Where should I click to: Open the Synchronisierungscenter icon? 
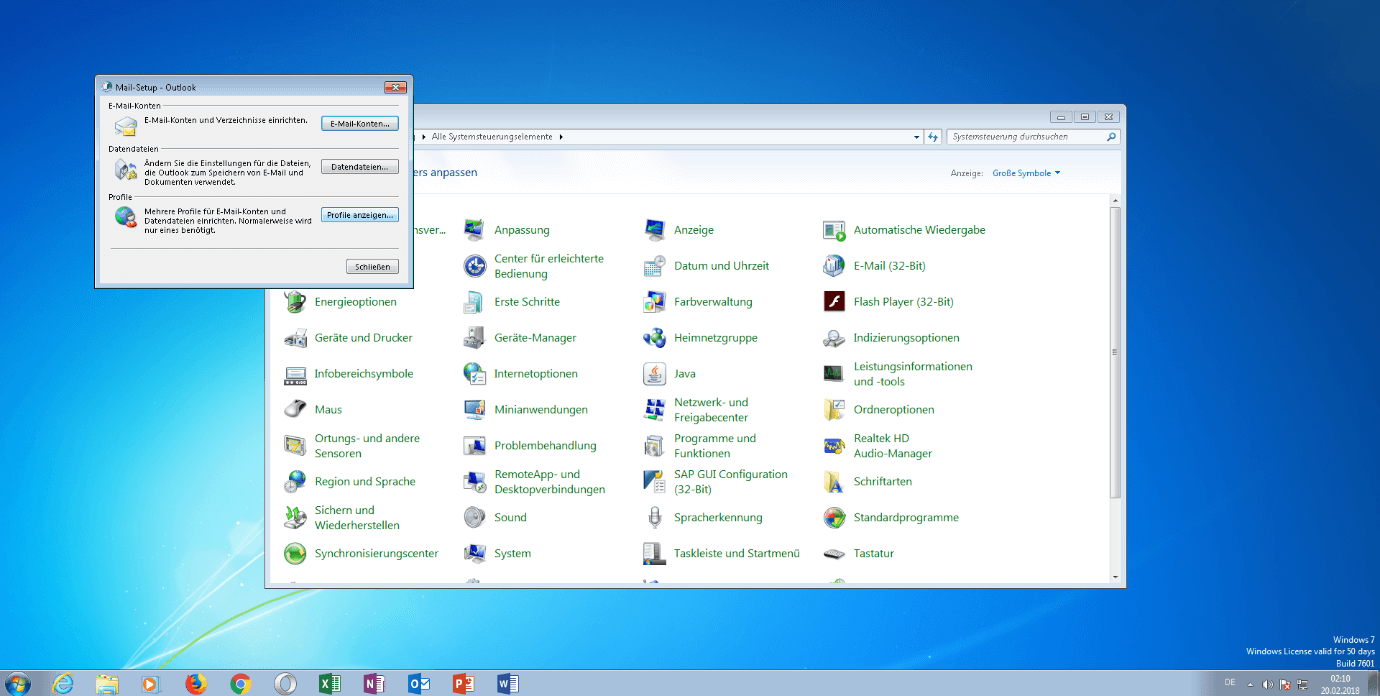tap(295, 554)
